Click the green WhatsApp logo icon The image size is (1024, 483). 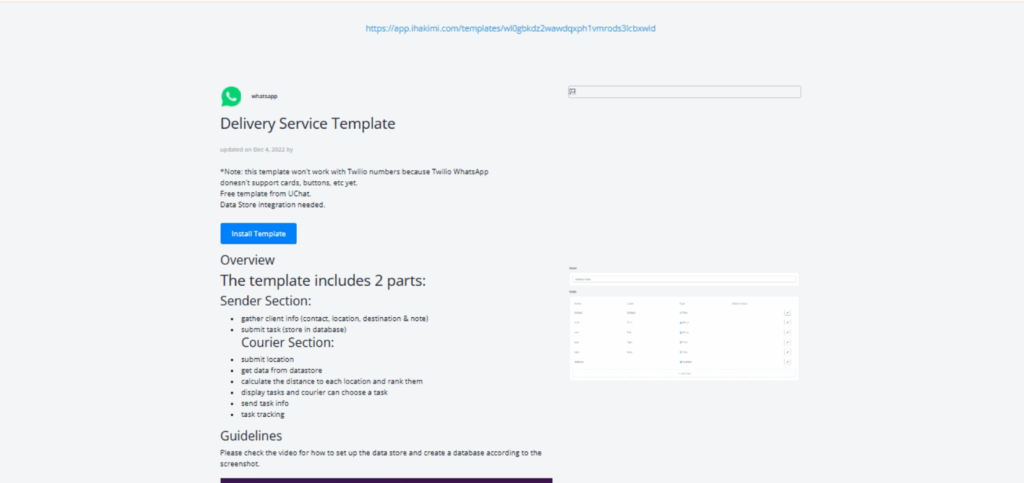pos(231,96)
